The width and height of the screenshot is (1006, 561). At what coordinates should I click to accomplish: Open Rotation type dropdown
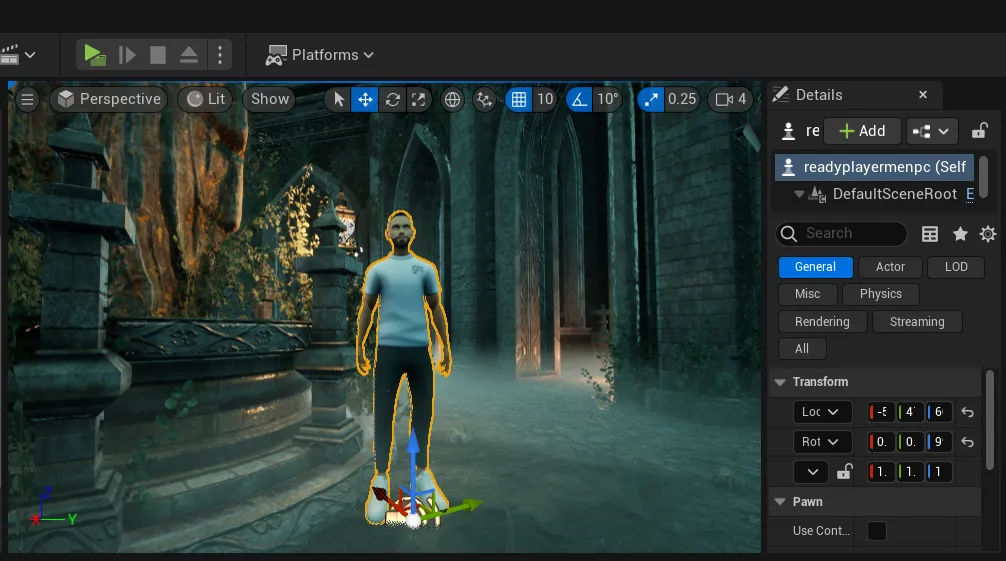tap(823, 442)
